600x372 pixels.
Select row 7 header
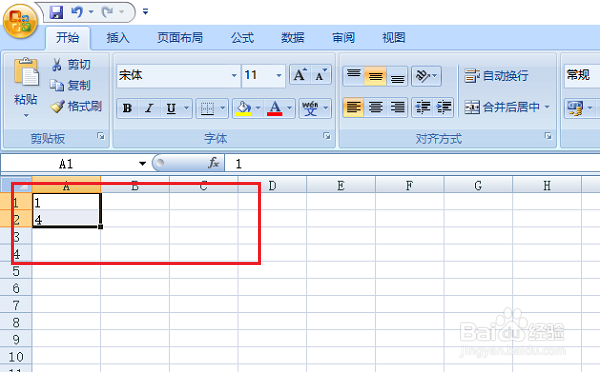pos(16,305)
